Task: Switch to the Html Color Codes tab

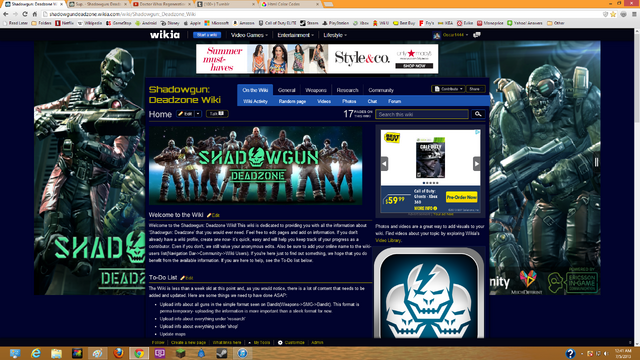Action: 289,4
